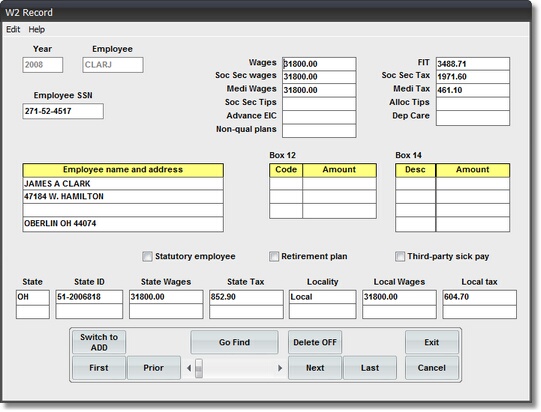Viewport: 541px width, 412px height.
Task: Jump to the First record
Action: click(x=99, y=368)
